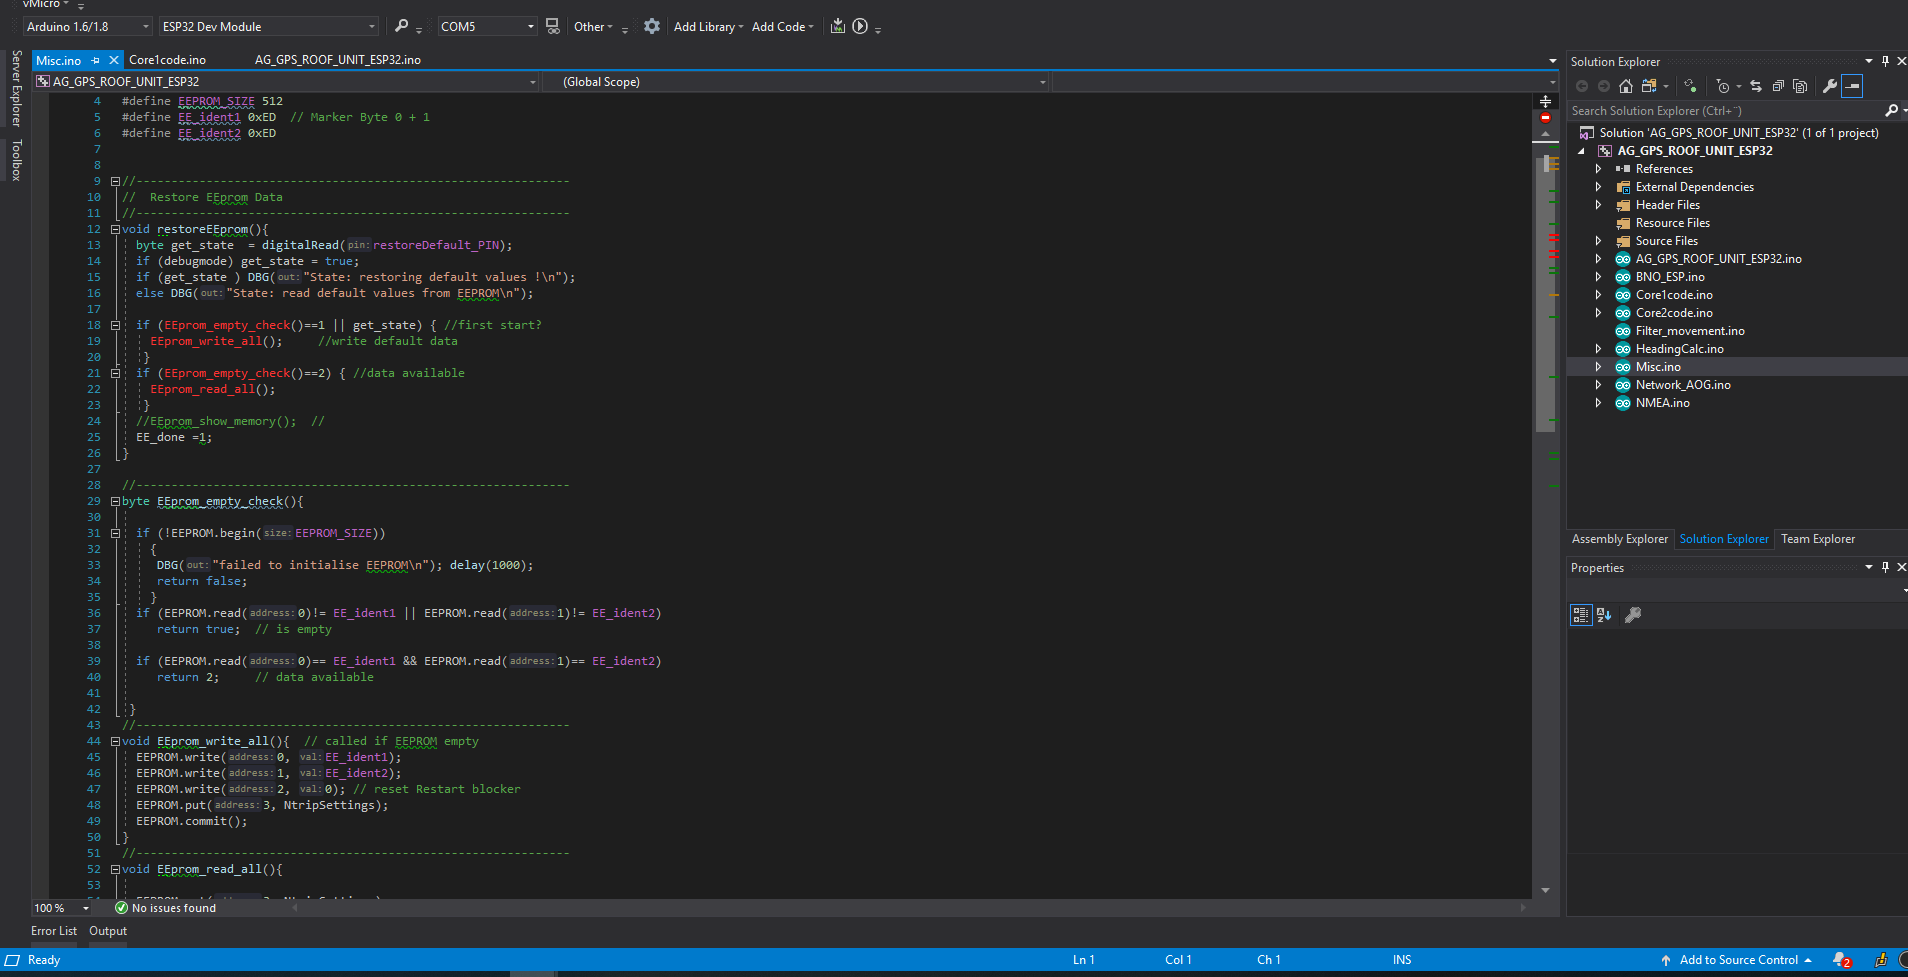Open the serial monitor icon beside COM5
Image resolution: width=1908 pixels, height=977 pixels.
coord(553,26)
